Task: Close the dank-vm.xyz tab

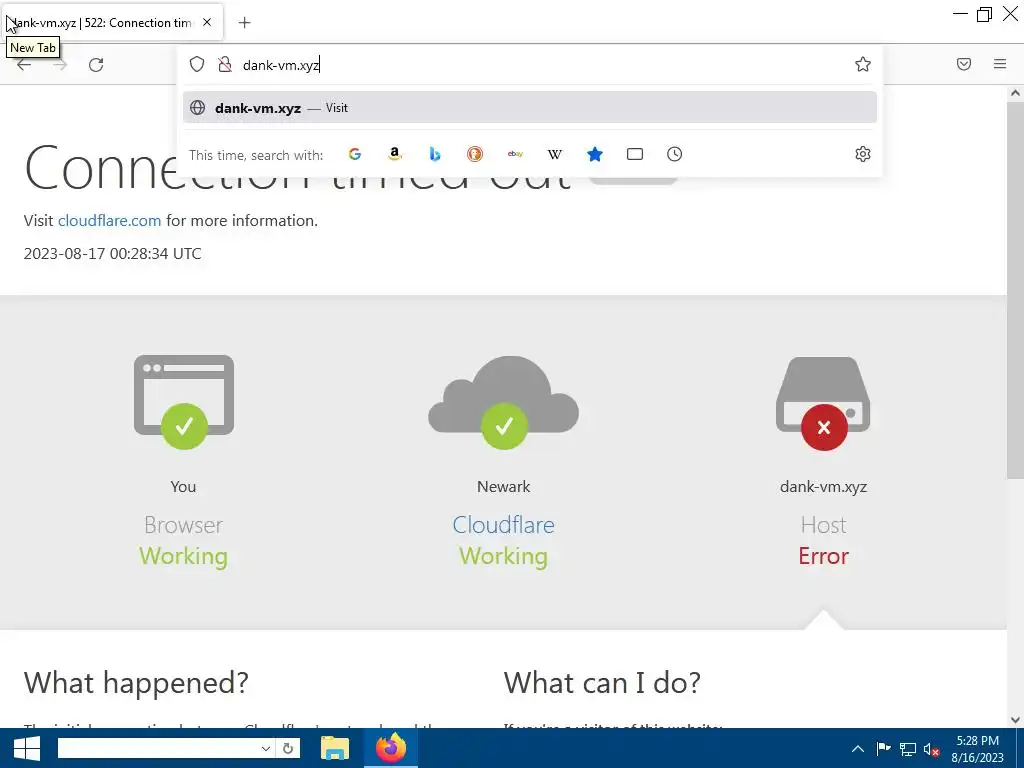Action: (x=207, y=22)
